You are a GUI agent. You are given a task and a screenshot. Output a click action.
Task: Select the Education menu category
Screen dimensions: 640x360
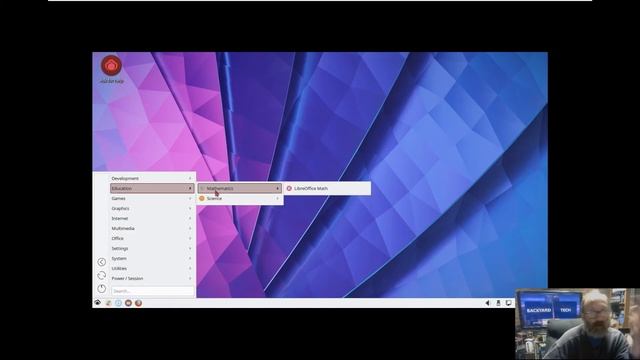151,188
